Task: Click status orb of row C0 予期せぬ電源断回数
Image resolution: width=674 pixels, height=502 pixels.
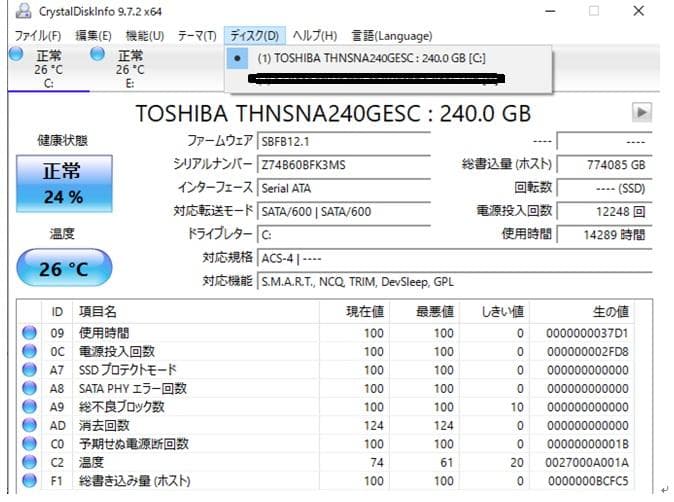Action: (x=29, y=444)
